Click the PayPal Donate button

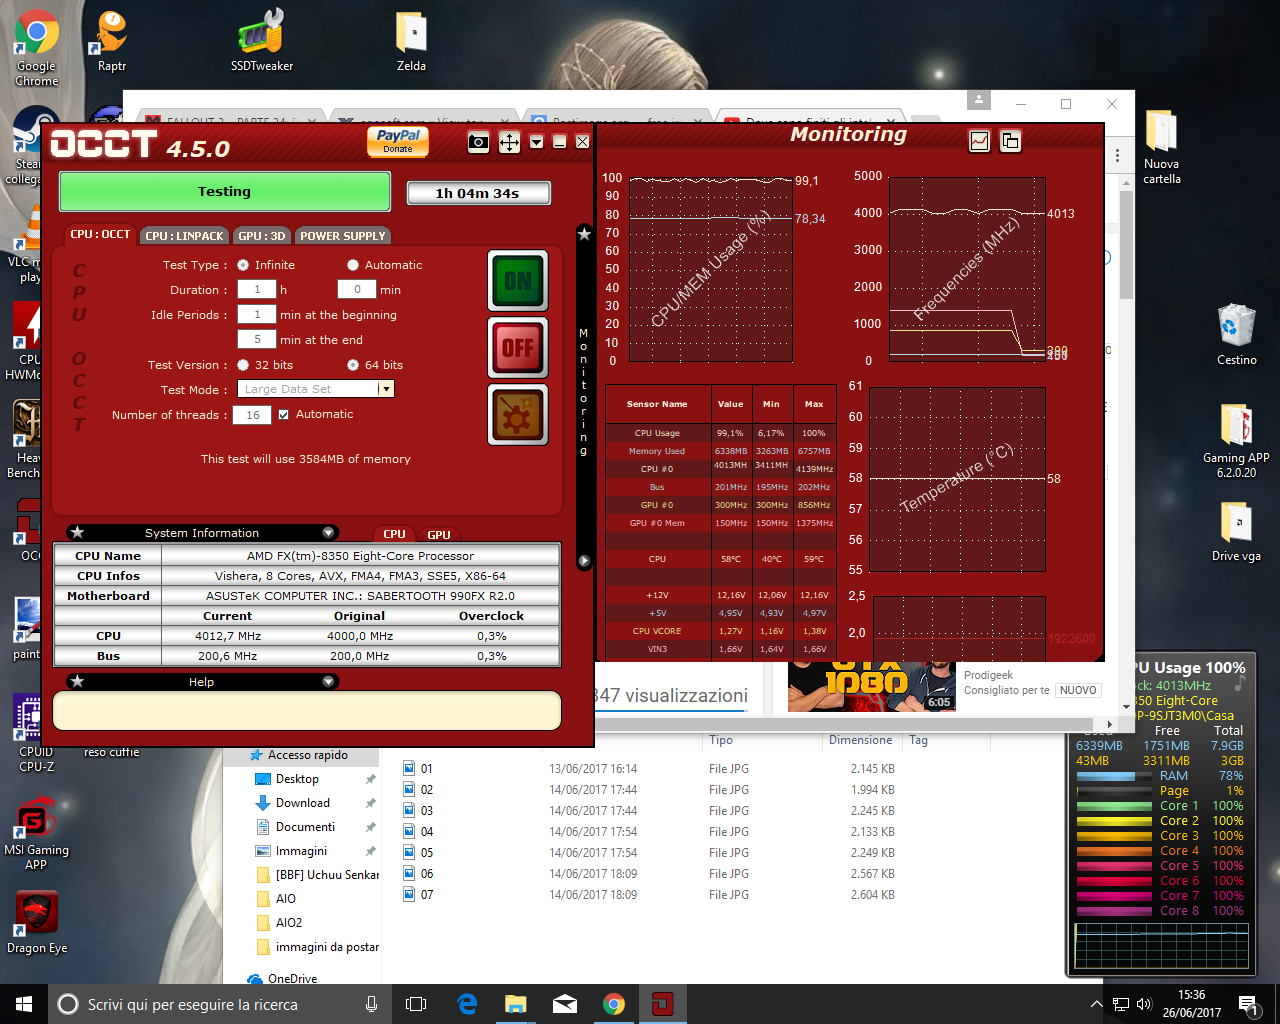tap(398, 141)
